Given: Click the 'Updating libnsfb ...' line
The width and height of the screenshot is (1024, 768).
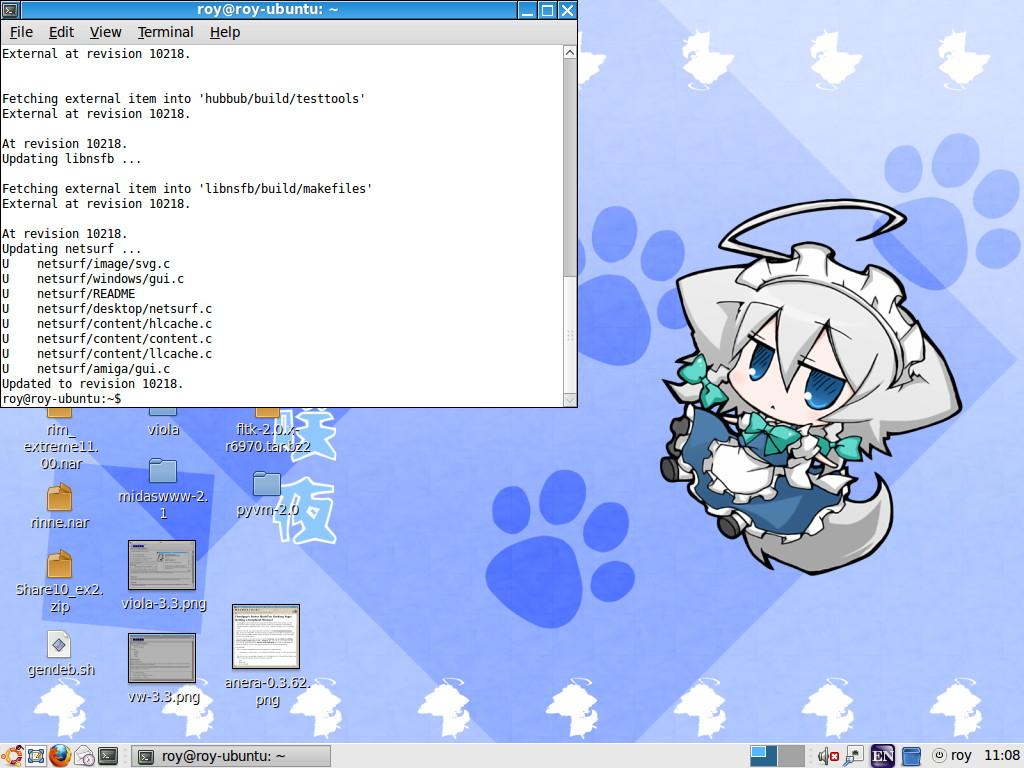Looking at the screenshot, I should (72, 158).
